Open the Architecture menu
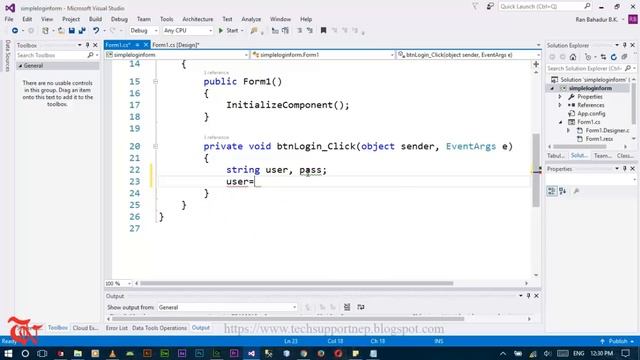This screenshot has width=640, height=360. tap(198, 19)
